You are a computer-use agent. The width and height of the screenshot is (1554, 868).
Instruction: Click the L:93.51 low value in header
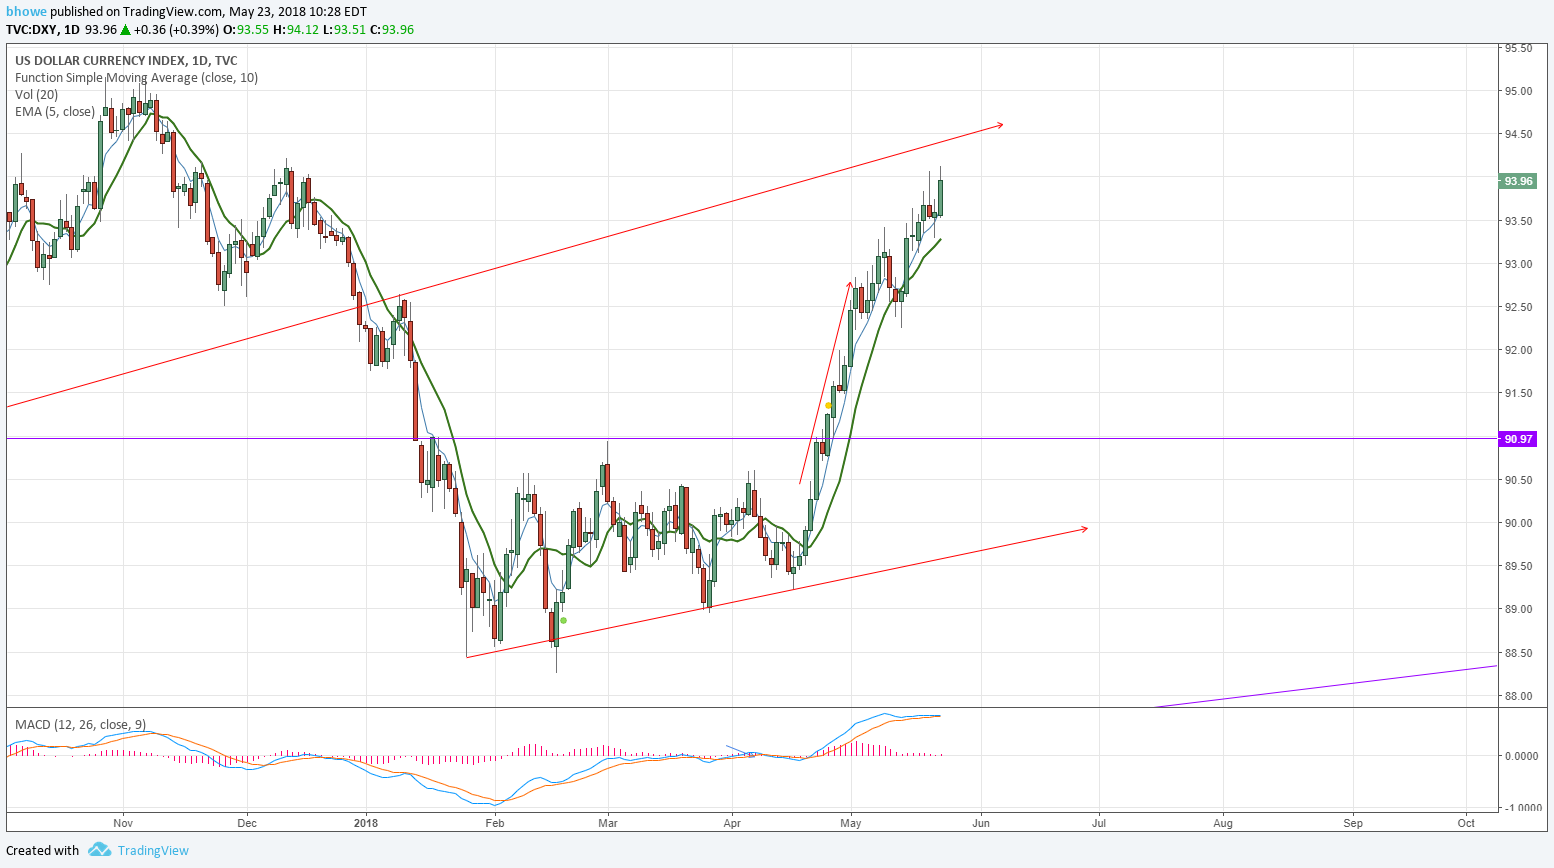click(344, 30)
